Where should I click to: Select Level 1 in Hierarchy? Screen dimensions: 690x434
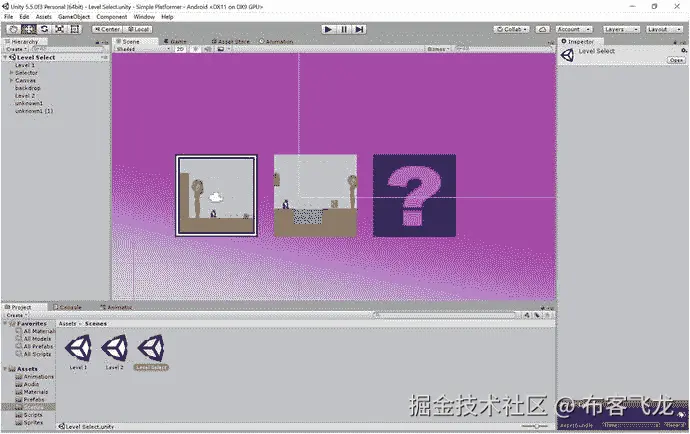(25, 65)
